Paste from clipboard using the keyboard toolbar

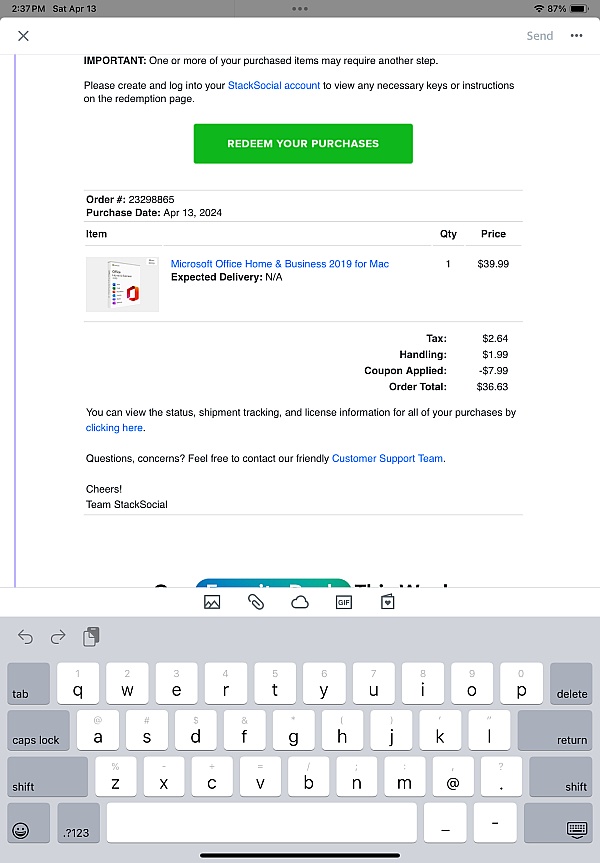[x=91, y=636]
